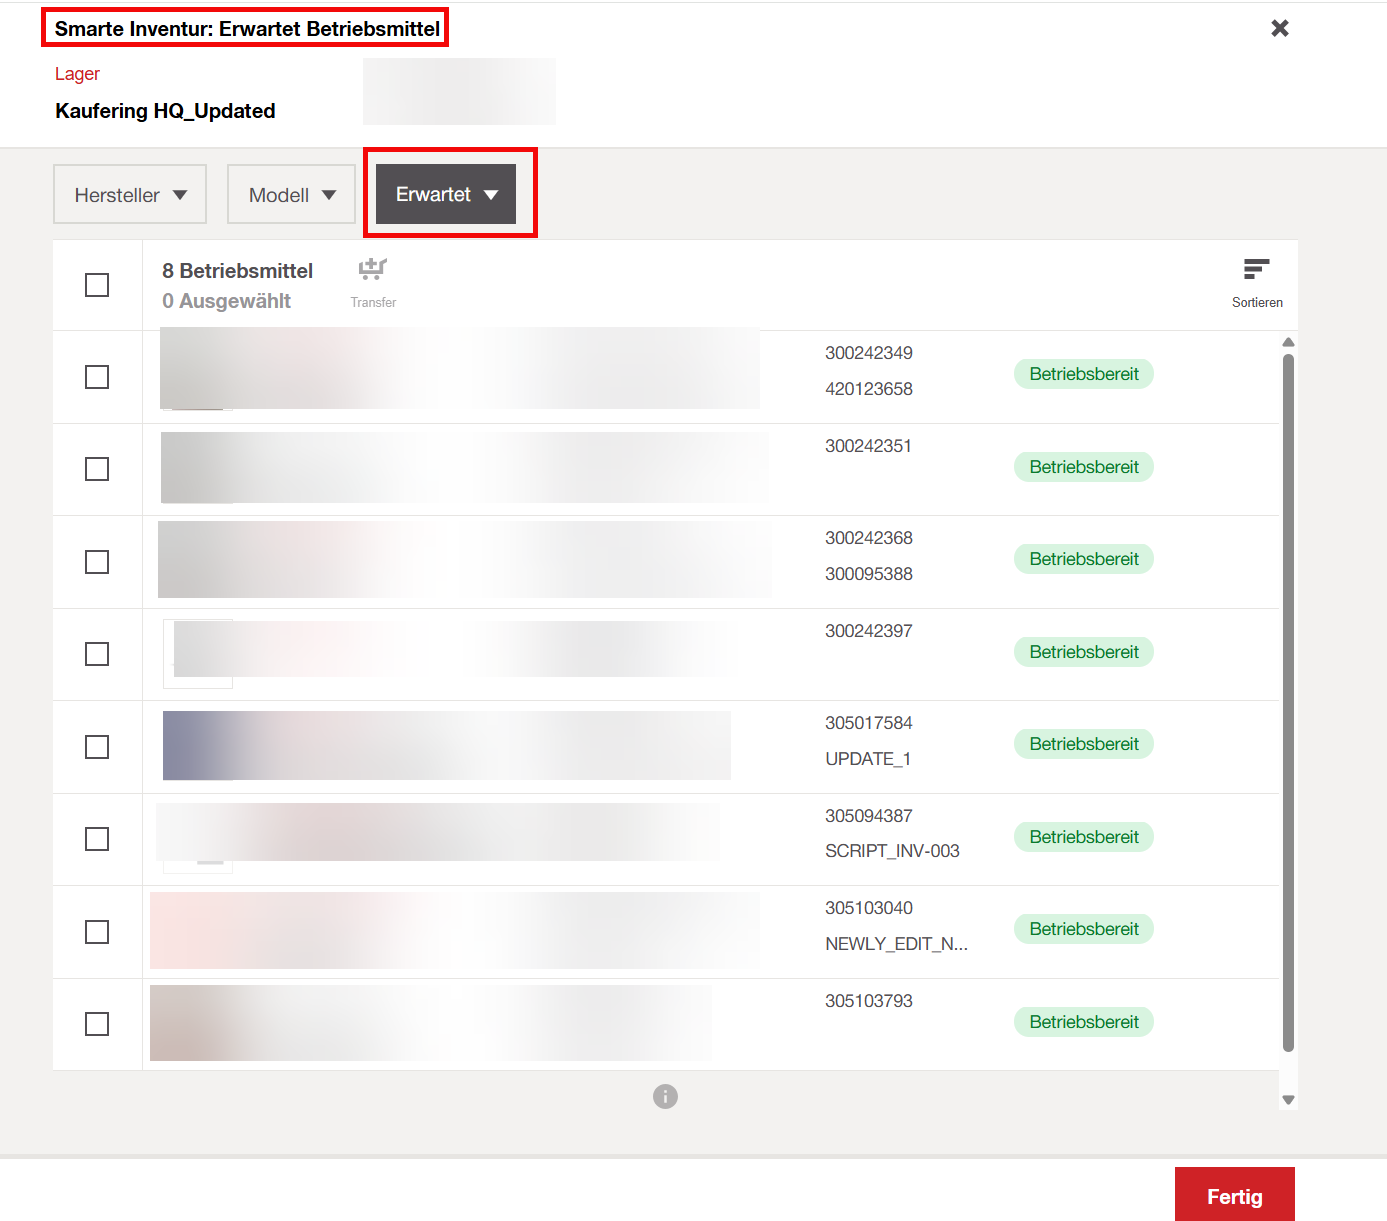
Task: Click the vertical list scrollbar thumb
Action: point(1288,700)
